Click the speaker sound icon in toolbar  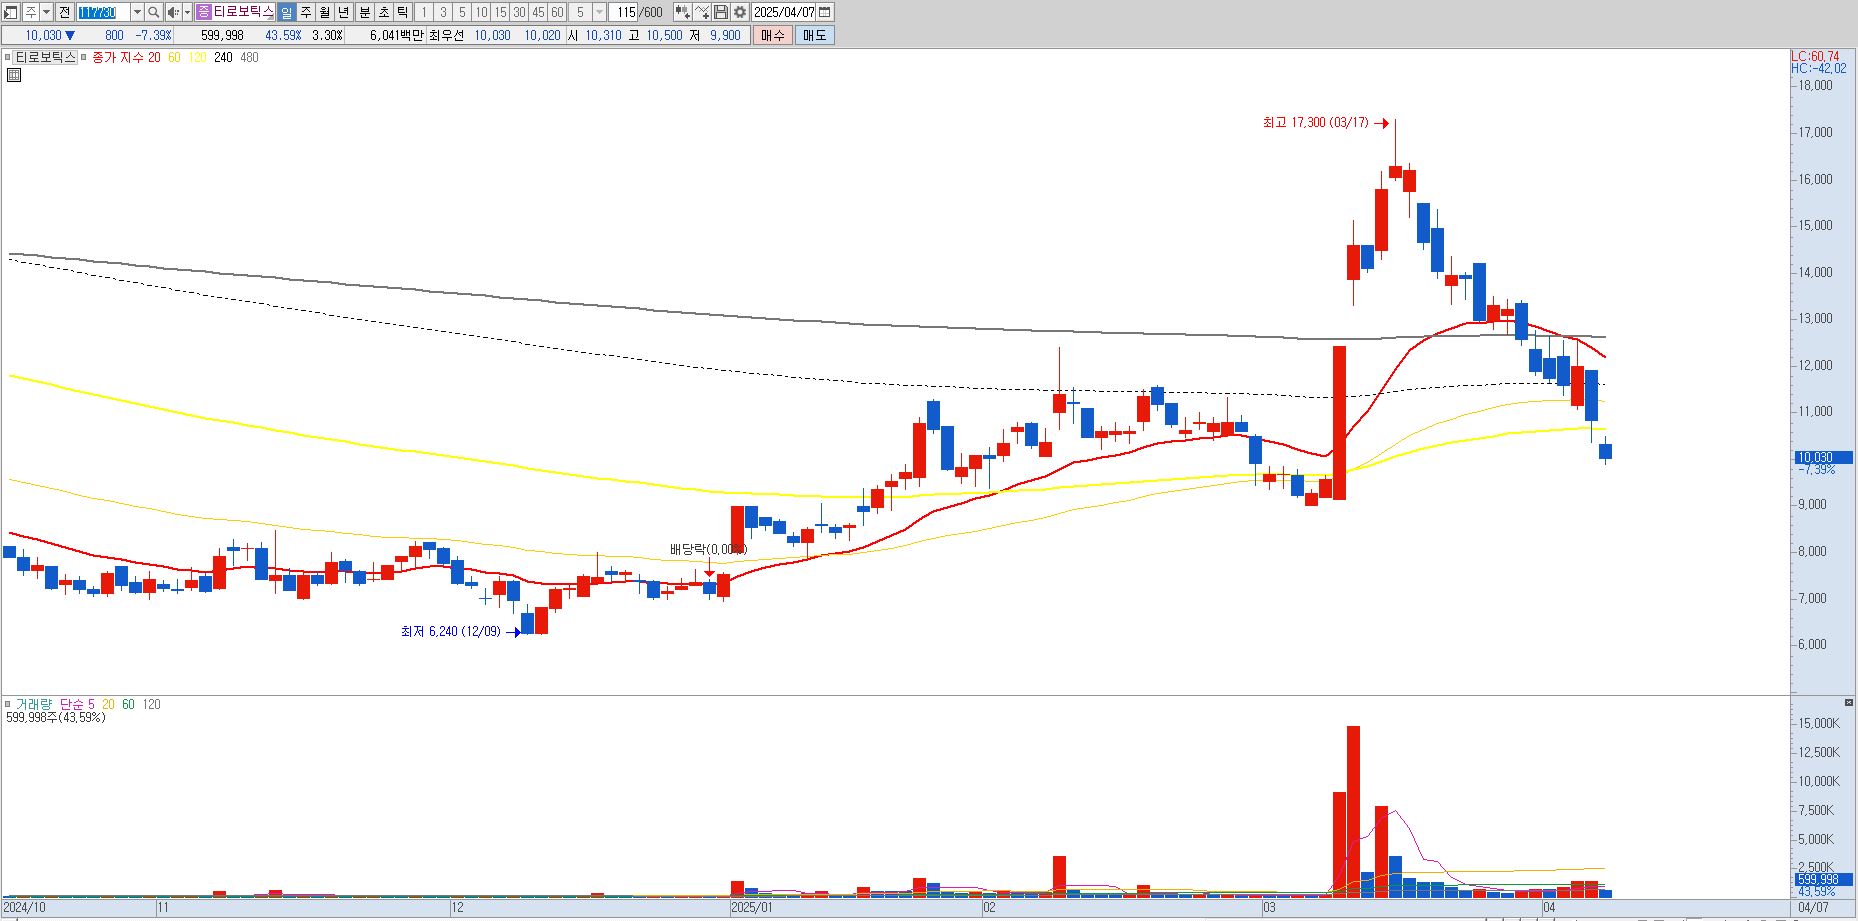(x=173, y=12)
